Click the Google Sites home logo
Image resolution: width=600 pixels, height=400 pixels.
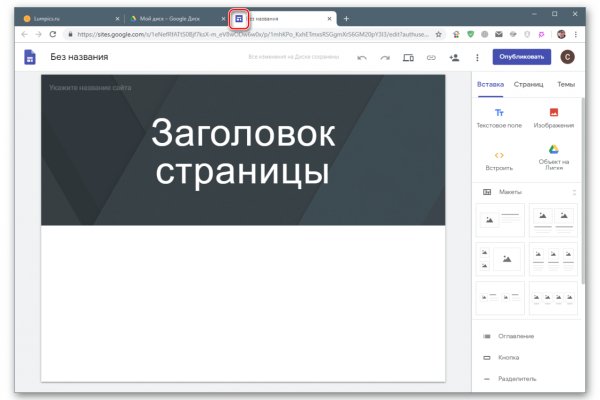(31, 57)
